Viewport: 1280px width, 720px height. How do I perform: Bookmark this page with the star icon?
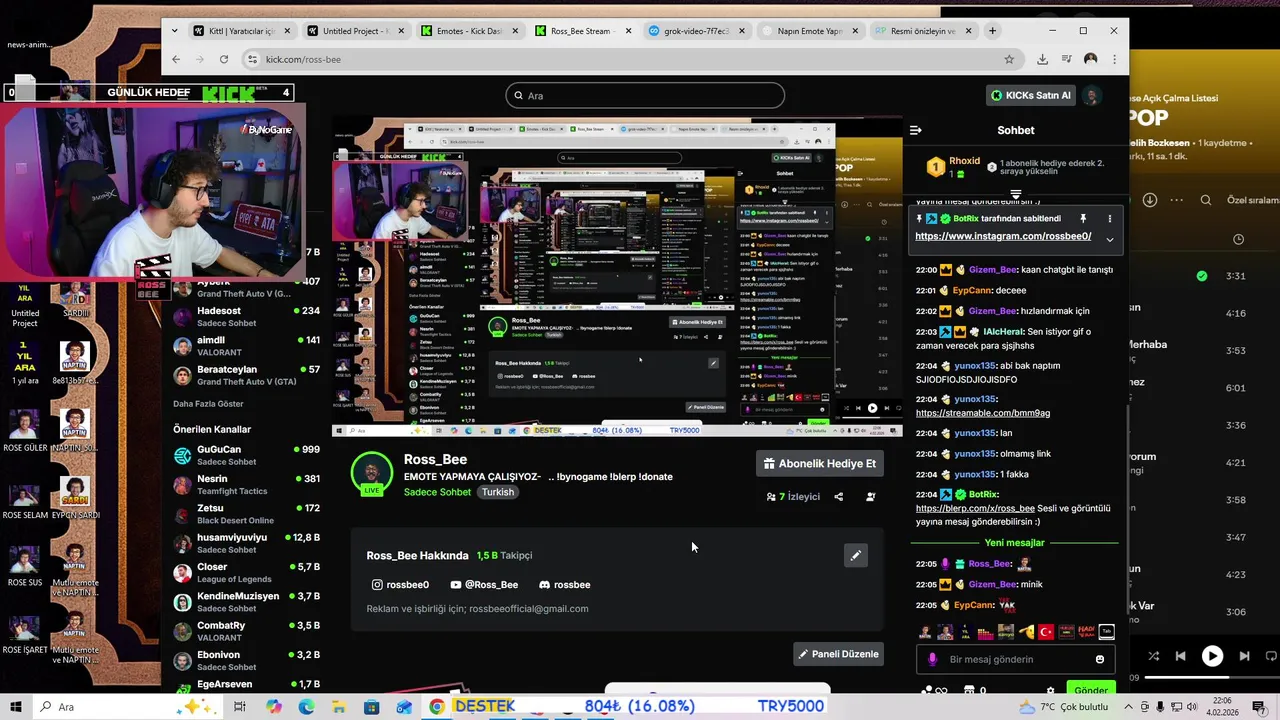(x=1009, y=59)
